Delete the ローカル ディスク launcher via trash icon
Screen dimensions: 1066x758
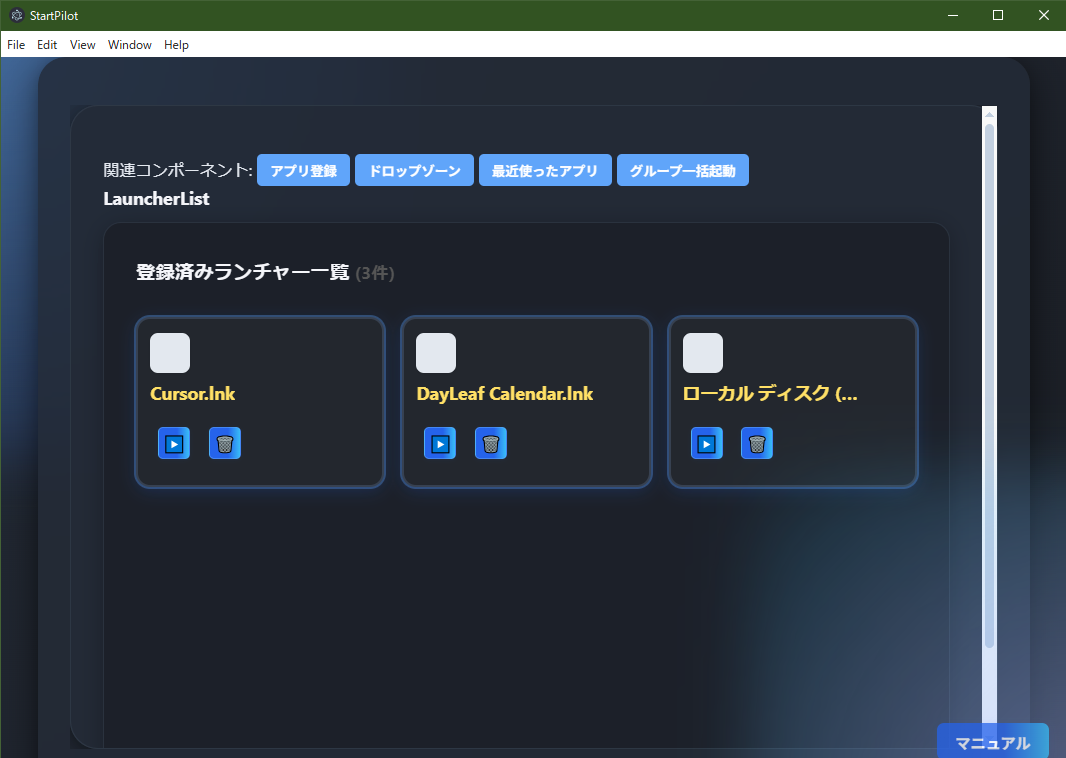[757, 443]
